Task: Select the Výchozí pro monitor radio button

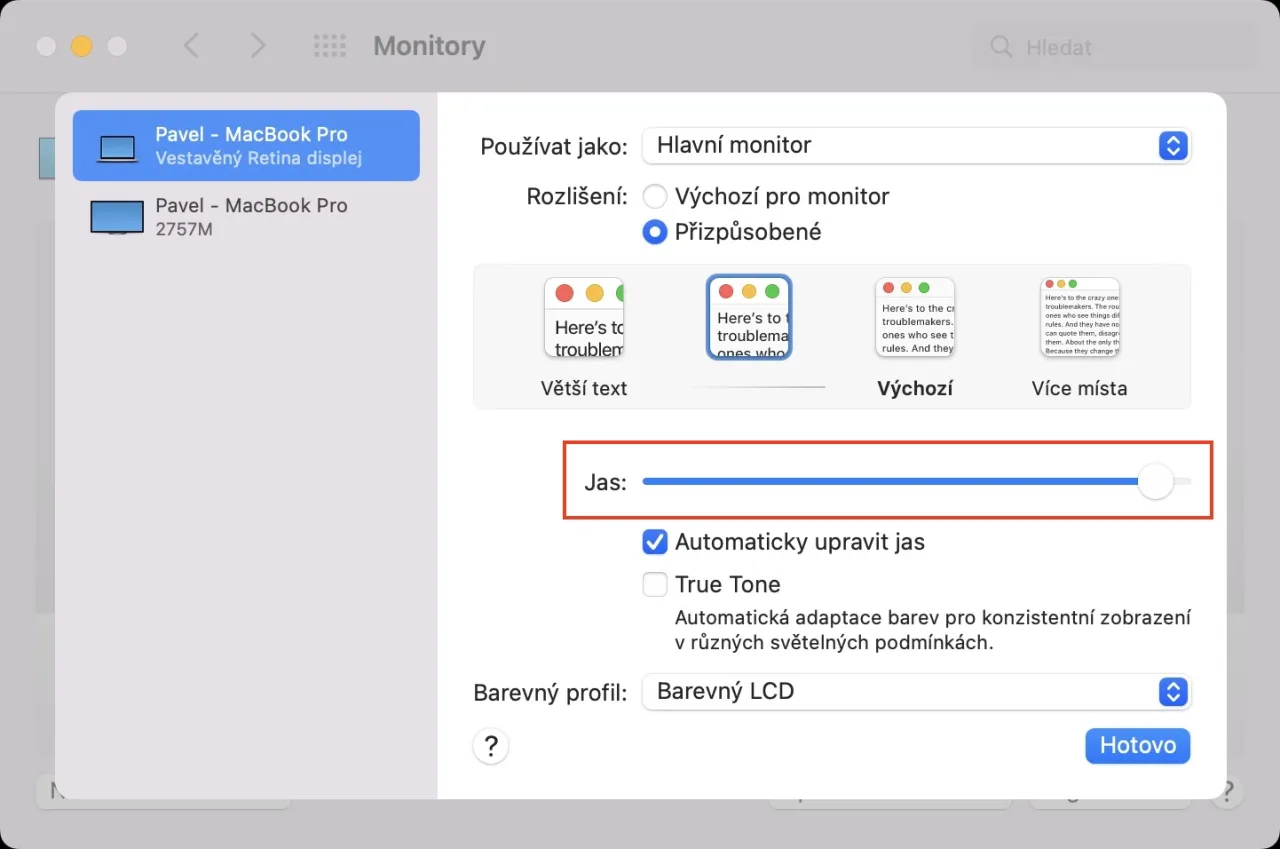Action: 655,196
